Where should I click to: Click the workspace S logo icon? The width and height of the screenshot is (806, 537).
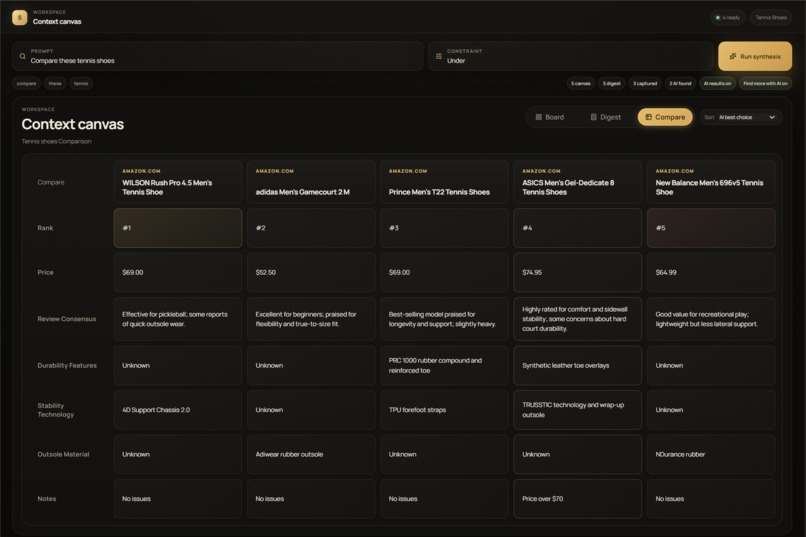(20, 17)
